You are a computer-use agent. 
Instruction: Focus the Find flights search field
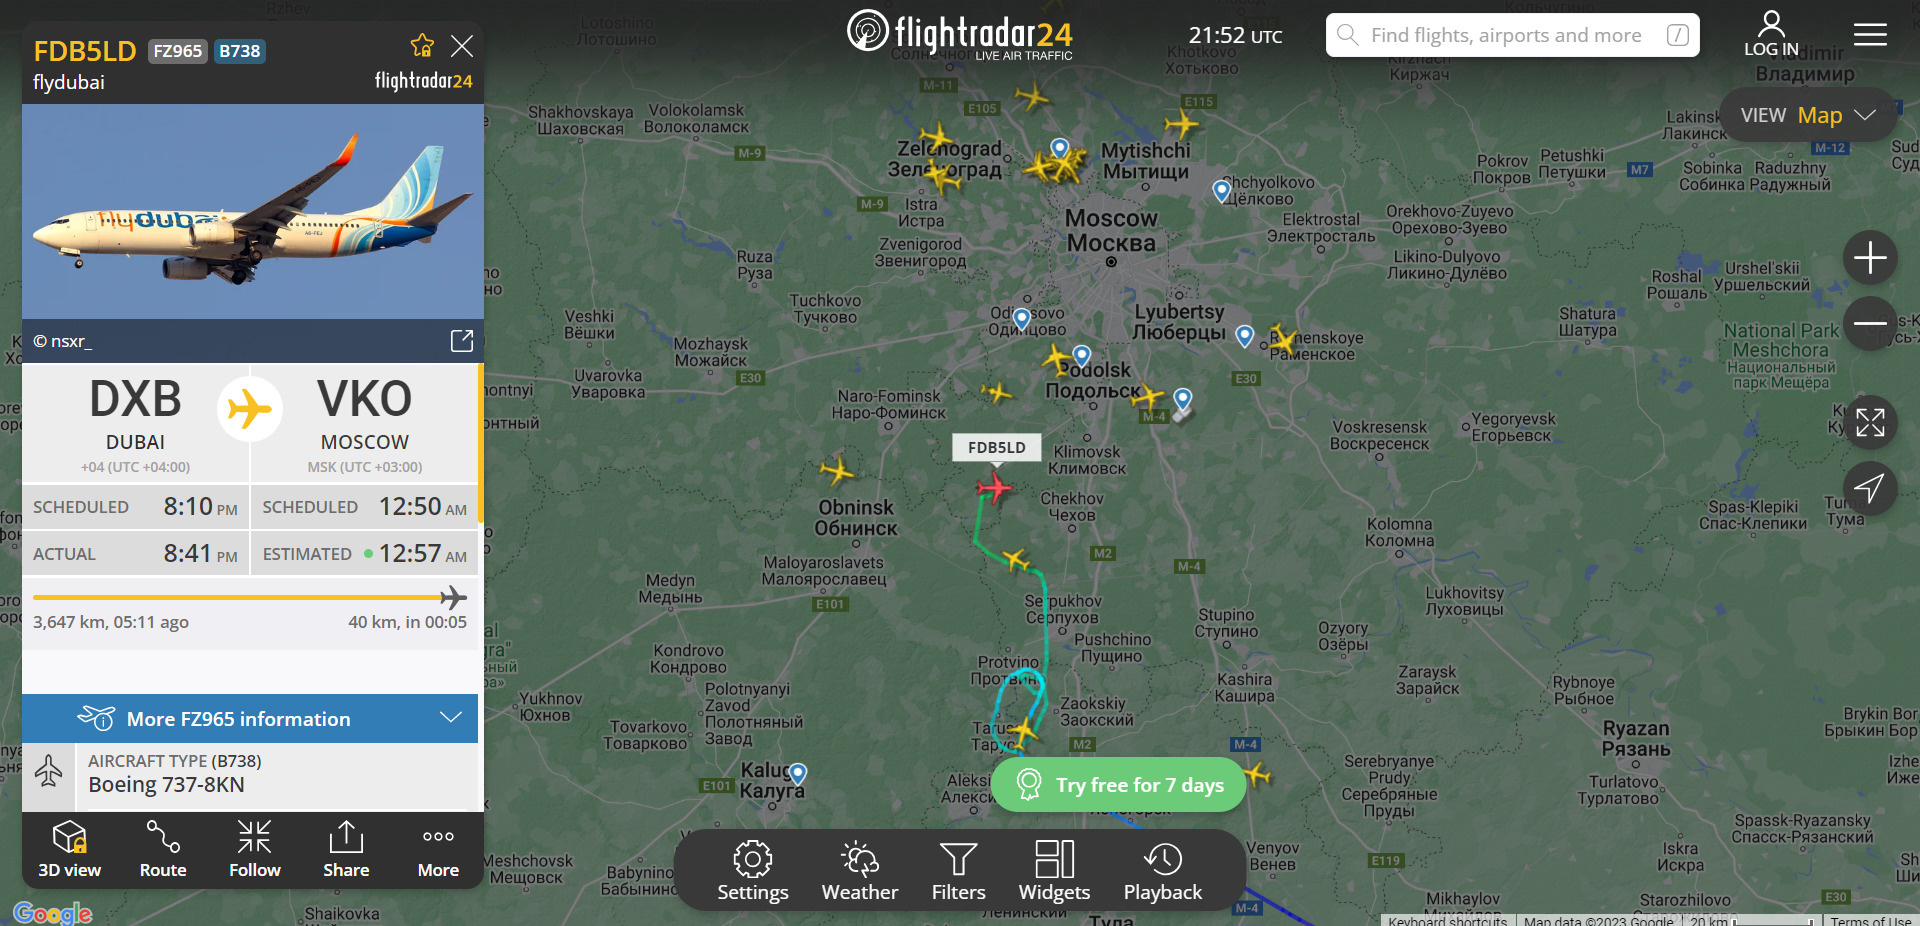point(1512,35)
